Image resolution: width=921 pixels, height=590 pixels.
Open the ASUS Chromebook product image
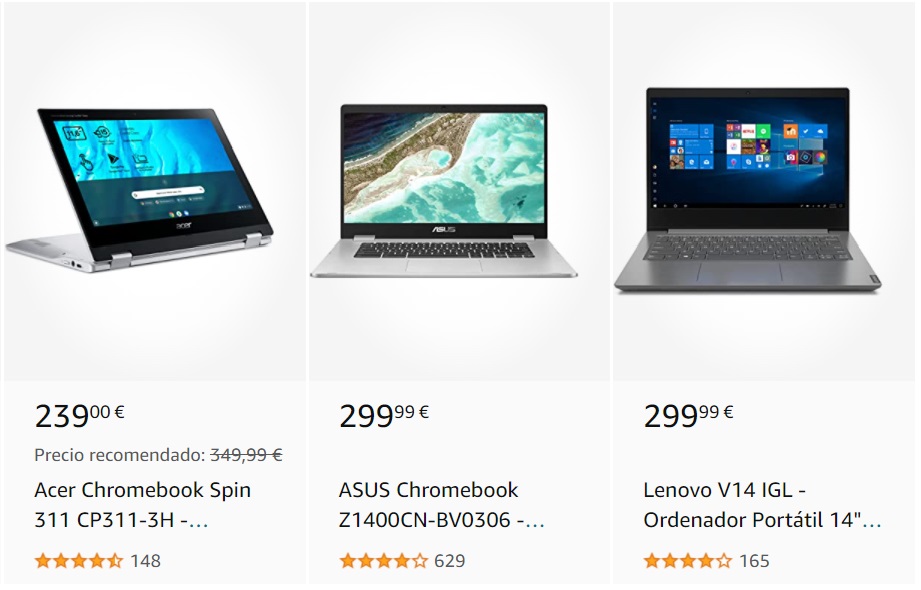pyautogui.click(x=444, y=190)
